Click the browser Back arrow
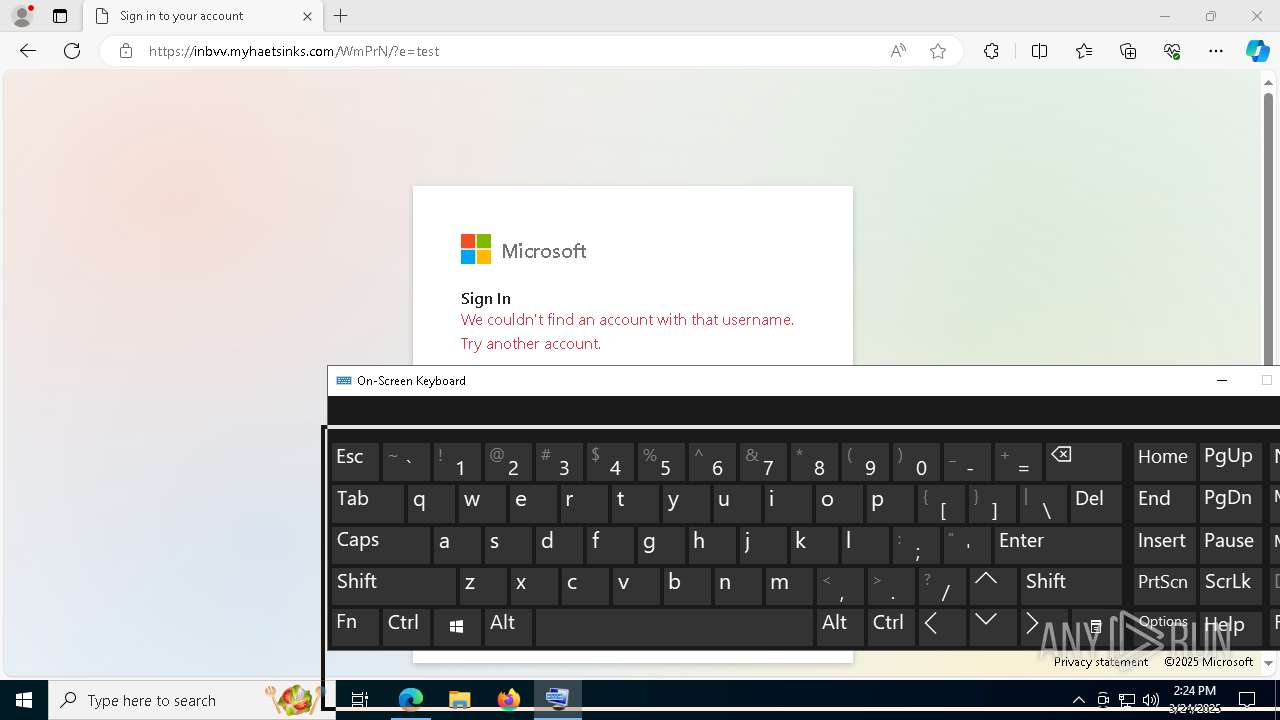 click(x=28, y=51)
